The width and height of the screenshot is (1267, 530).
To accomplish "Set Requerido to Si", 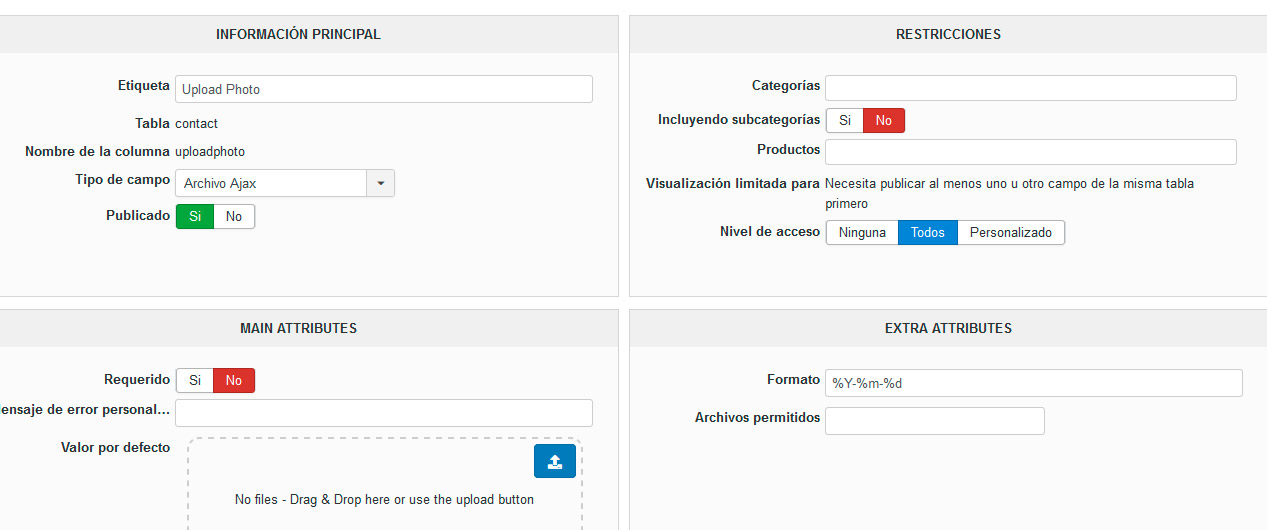I will click(195, 380).
